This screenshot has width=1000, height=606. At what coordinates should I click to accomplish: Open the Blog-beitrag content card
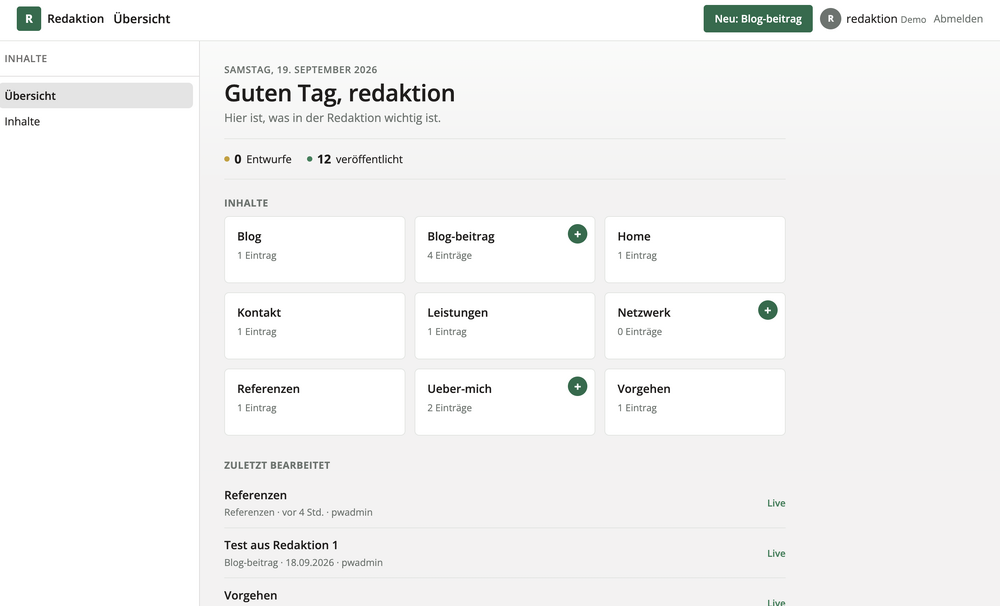(504, 249)
